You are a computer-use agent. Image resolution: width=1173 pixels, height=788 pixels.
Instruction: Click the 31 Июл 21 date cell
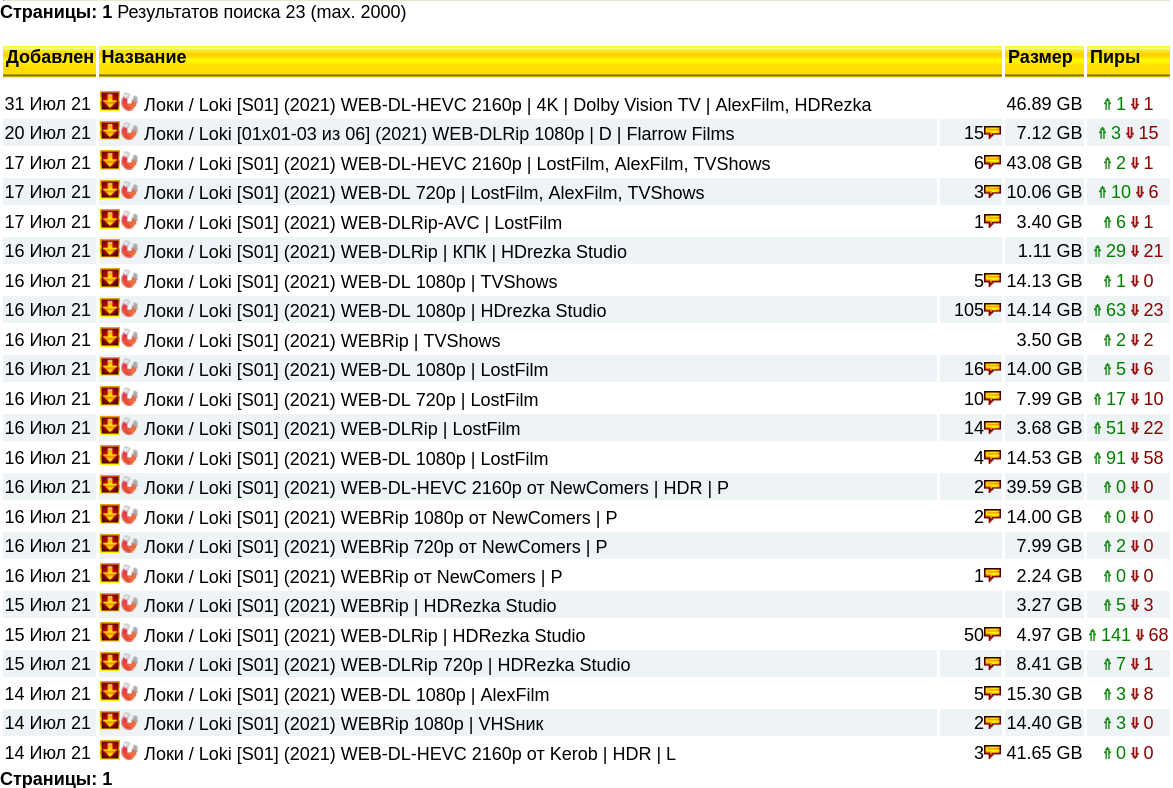click(x=48, y=104)
